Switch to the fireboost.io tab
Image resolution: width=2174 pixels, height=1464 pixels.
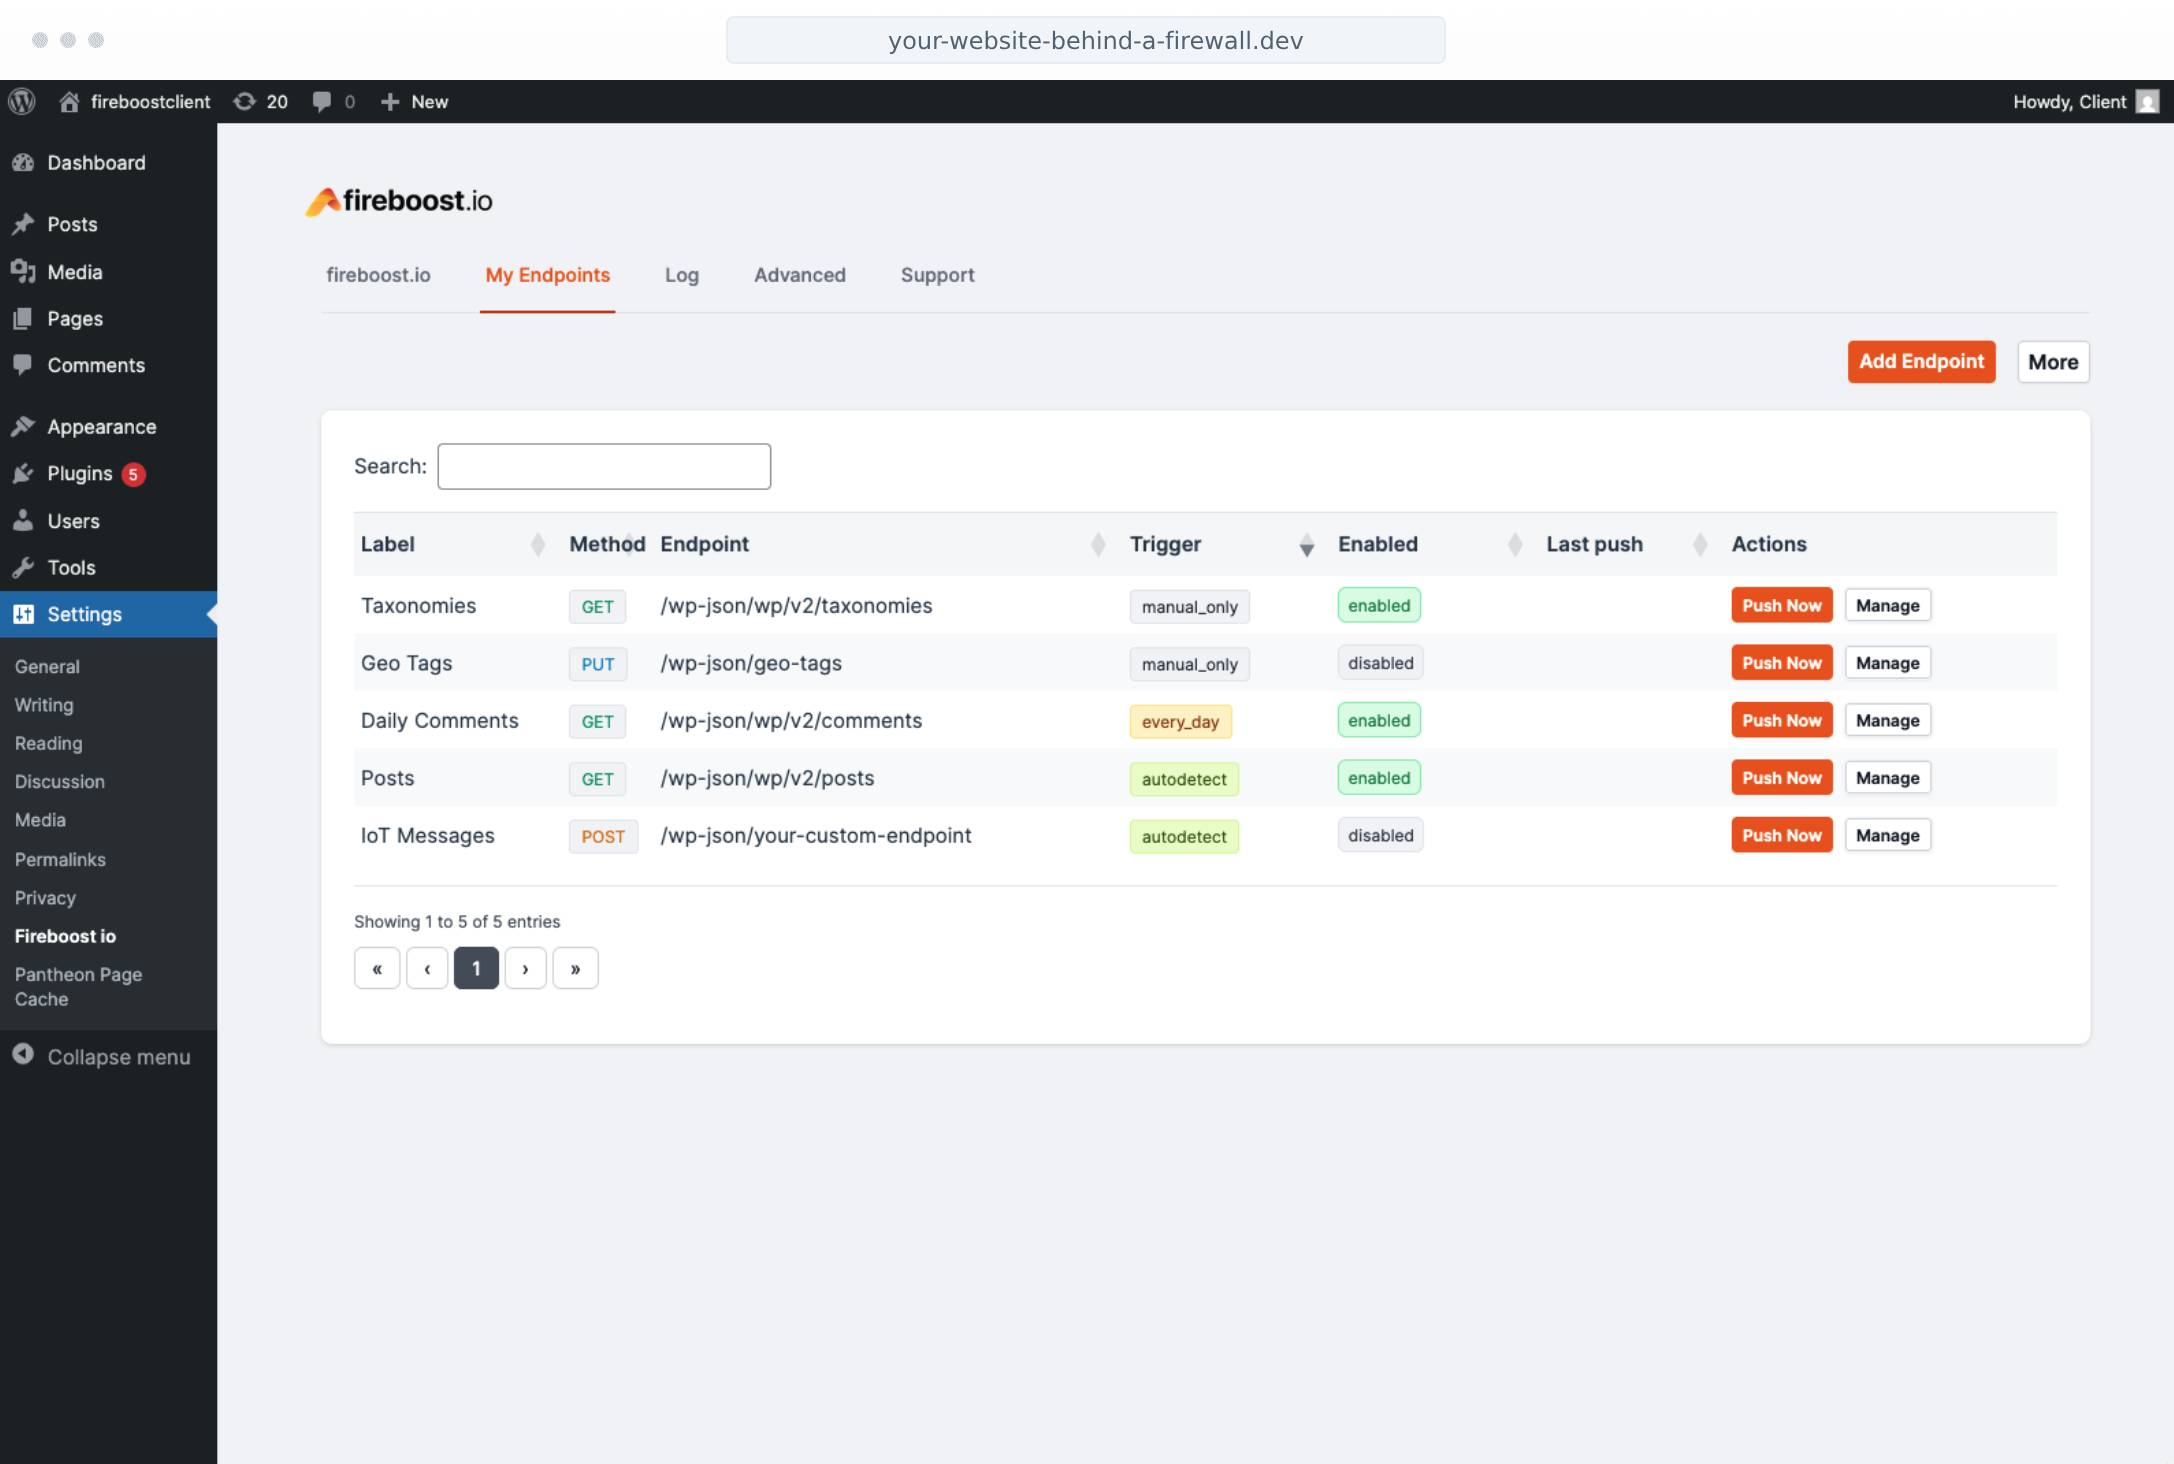point(378,275)
